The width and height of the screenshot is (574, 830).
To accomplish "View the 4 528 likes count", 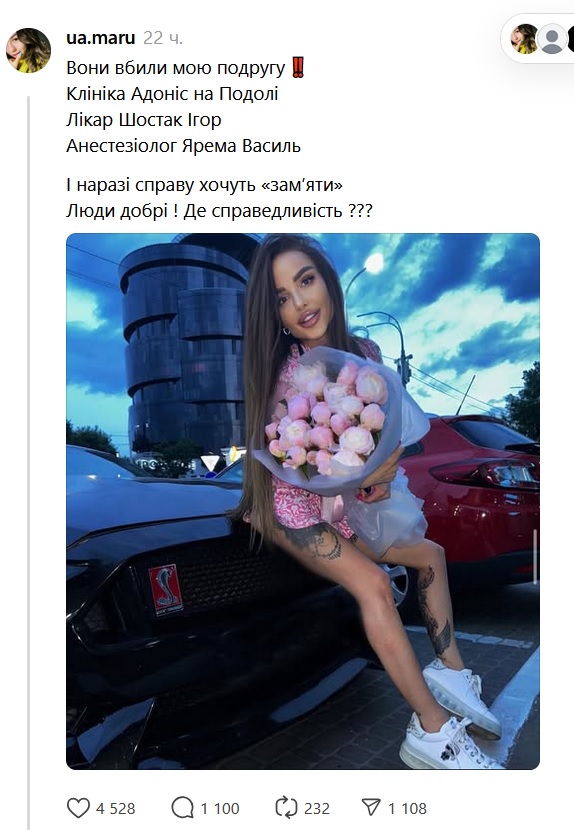I will pos(115,809).
